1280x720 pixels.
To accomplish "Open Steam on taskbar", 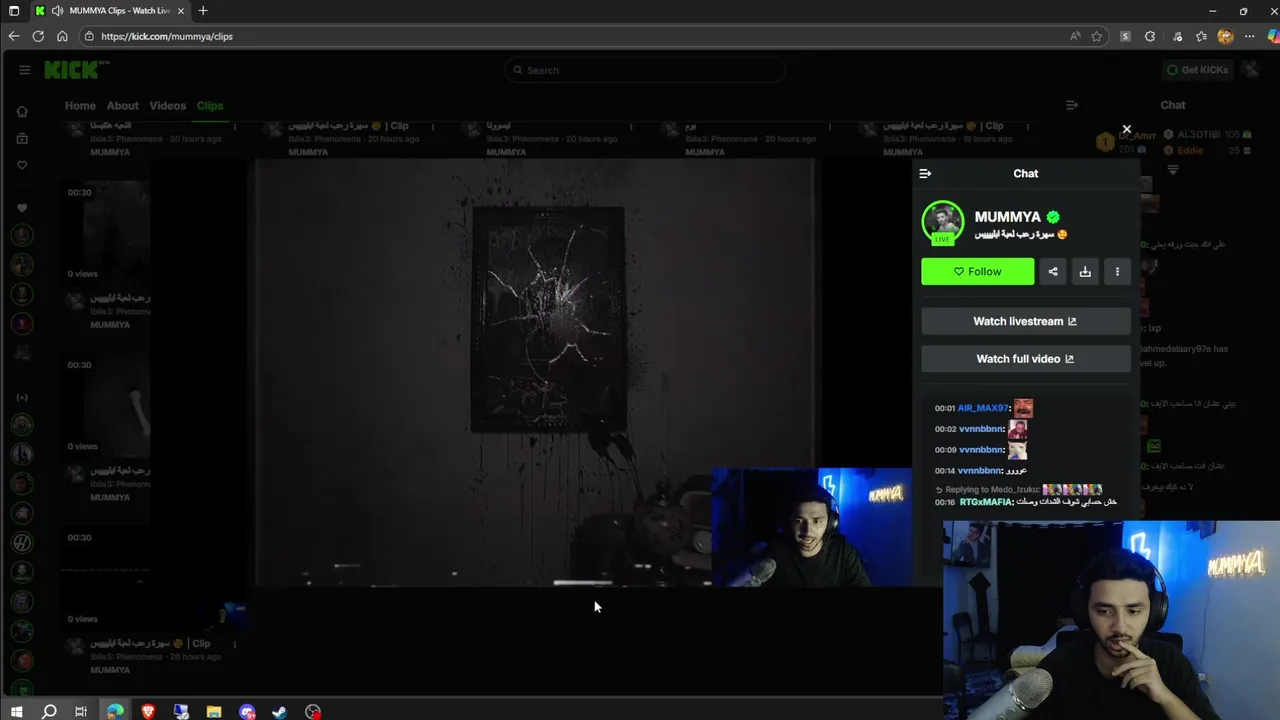I will [x=280, y=712].
